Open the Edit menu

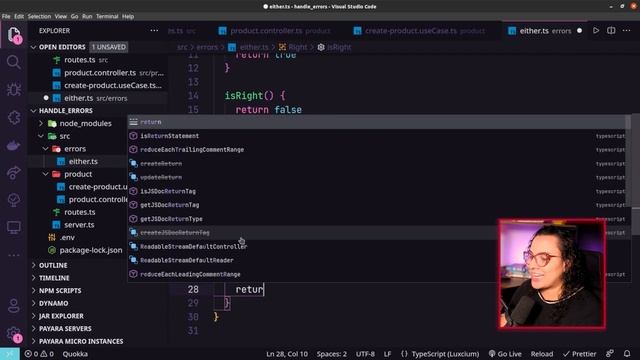(x=19, y=16)
